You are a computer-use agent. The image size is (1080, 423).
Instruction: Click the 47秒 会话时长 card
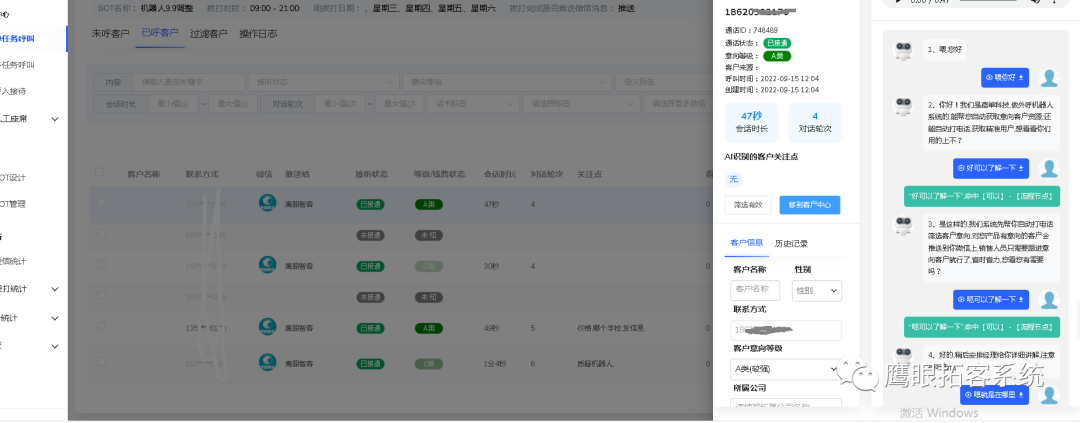(x=751, y=123)
